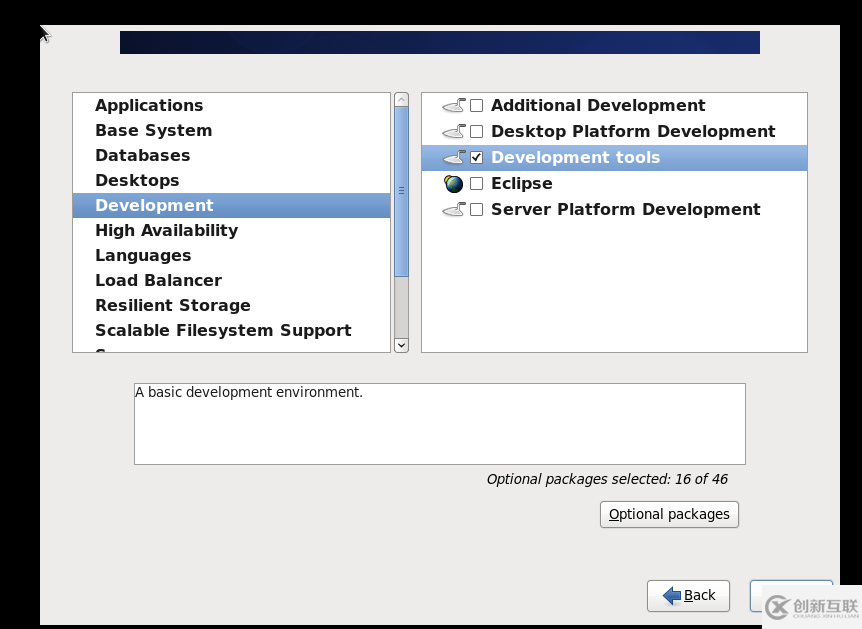The image size is (862, 629).
Task: Click the Eclipse globe icon
Action: (x=454, y=184)
